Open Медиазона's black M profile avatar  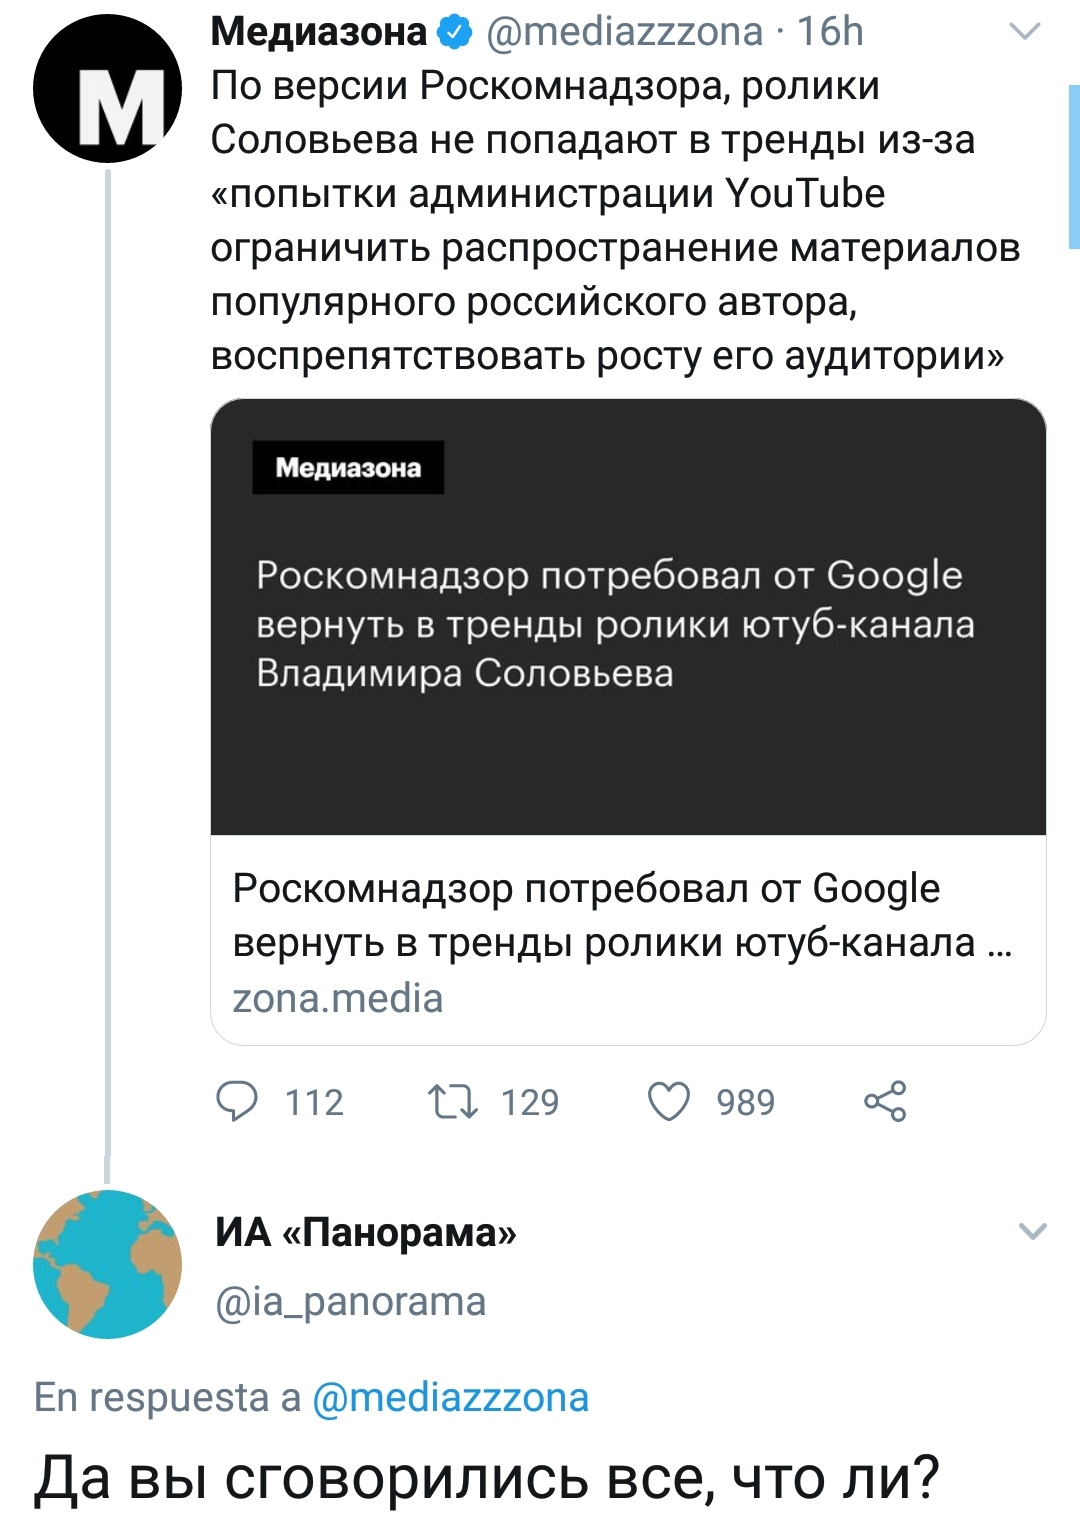(107, 89)
